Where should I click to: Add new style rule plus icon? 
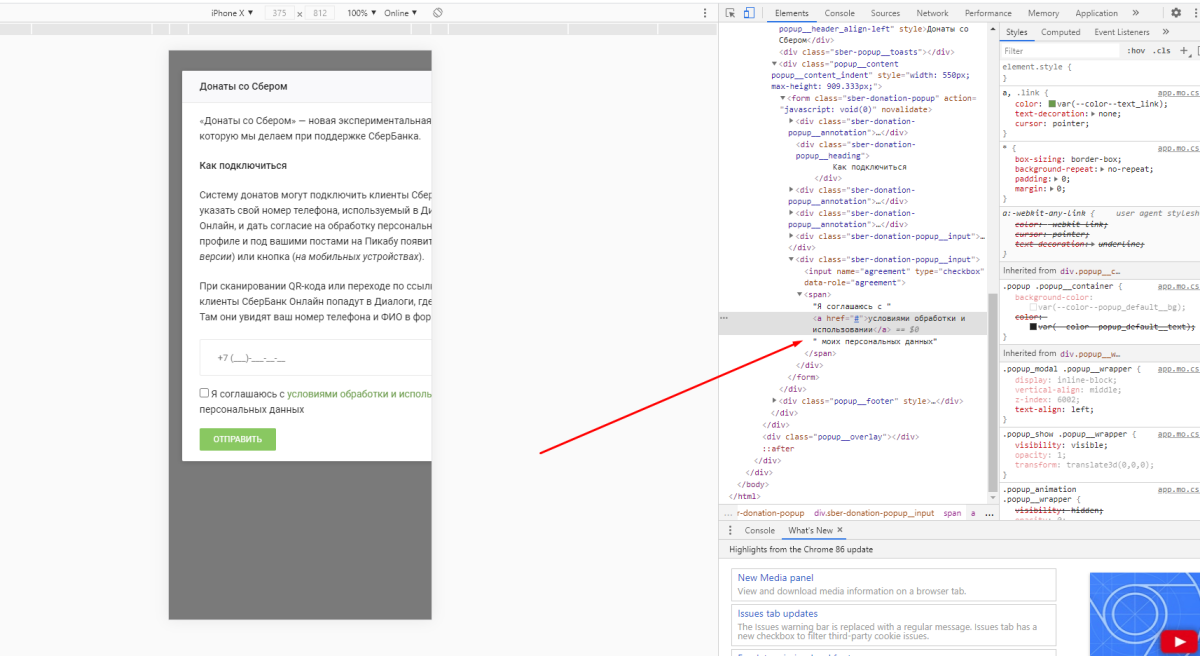[1184, 50]
